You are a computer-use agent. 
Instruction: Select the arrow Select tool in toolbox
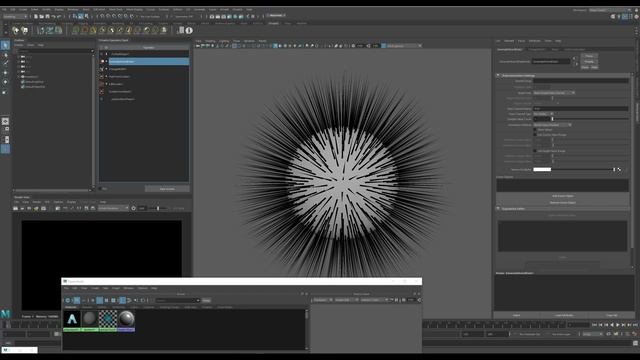click(x=5, y=45)
